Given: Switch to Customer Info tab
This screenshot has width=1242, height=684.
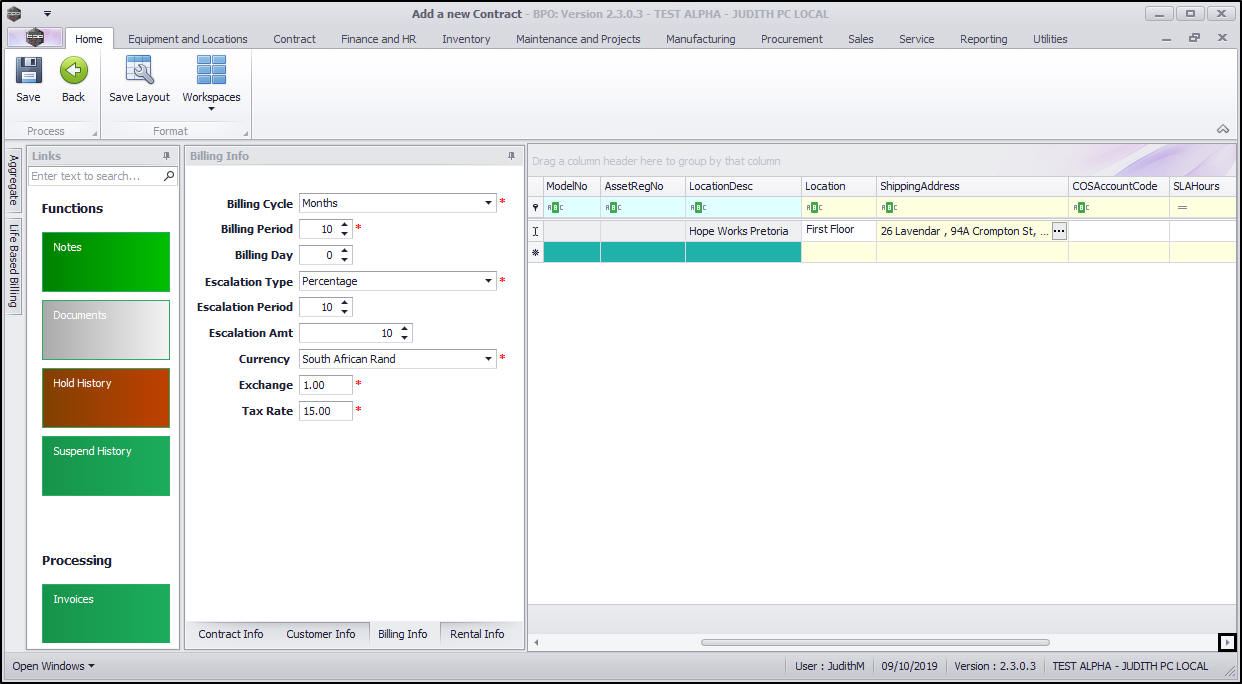Looking at the screenshot, I should tap(321, 634).
